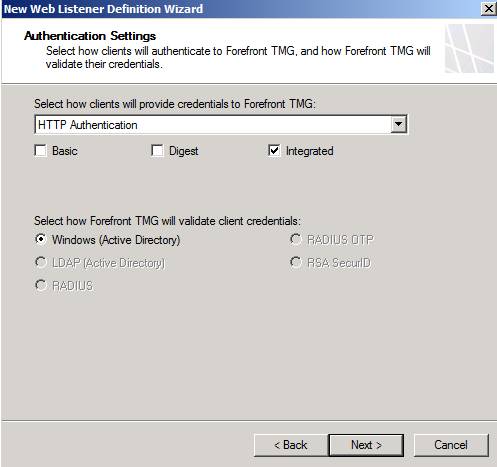Tick the Digest authentication checkbox
Screen dimensions: 497x467
157,150
